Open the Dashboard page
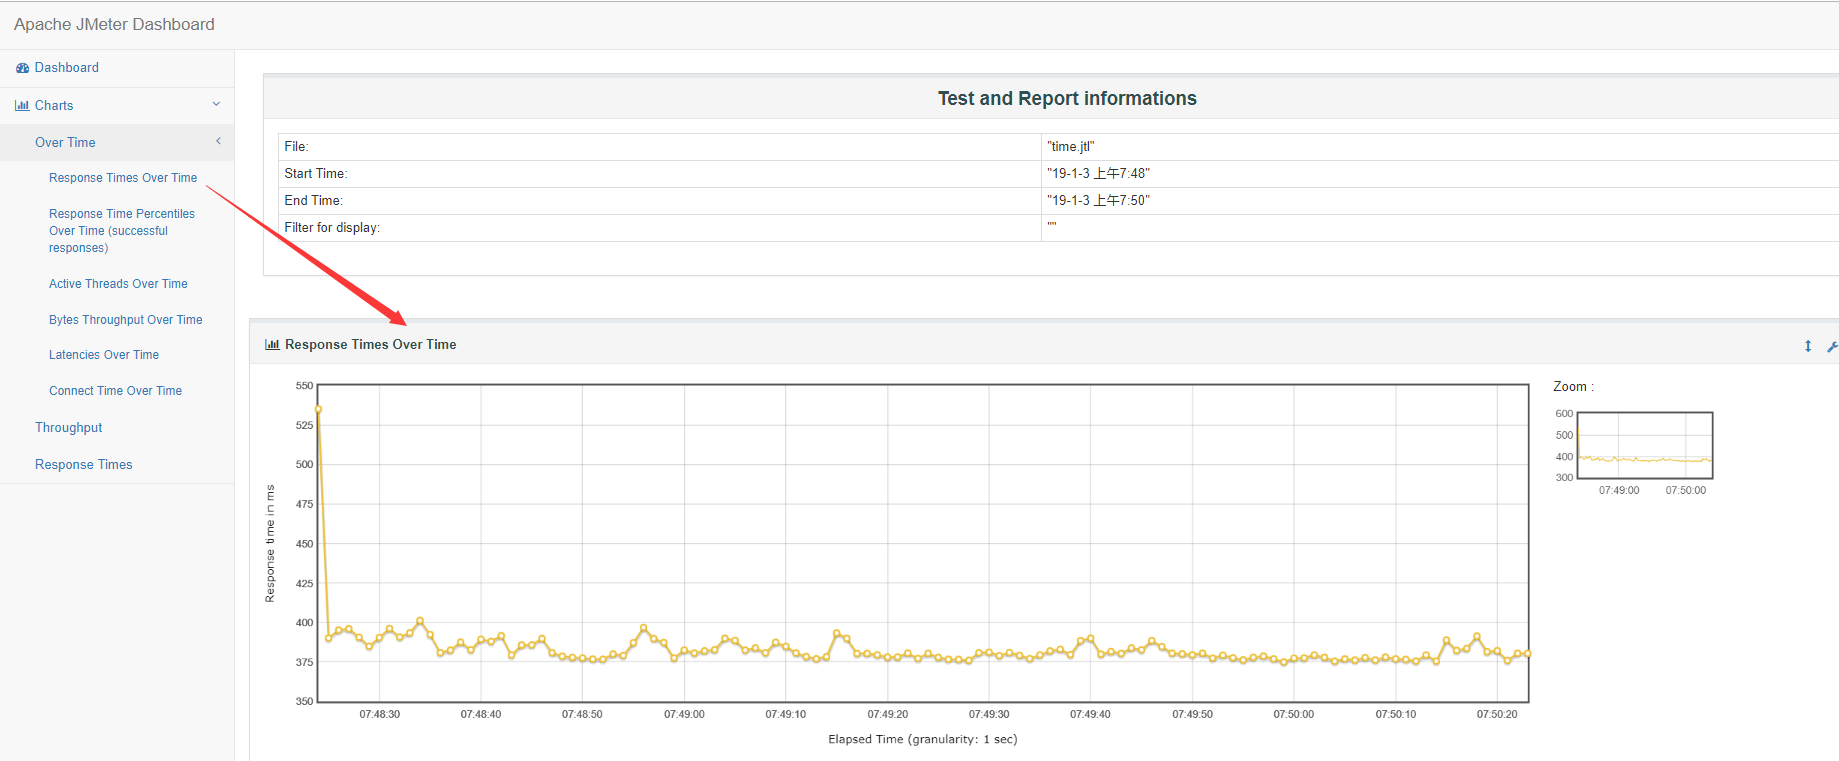The image size is (1839, 761). 67,68
